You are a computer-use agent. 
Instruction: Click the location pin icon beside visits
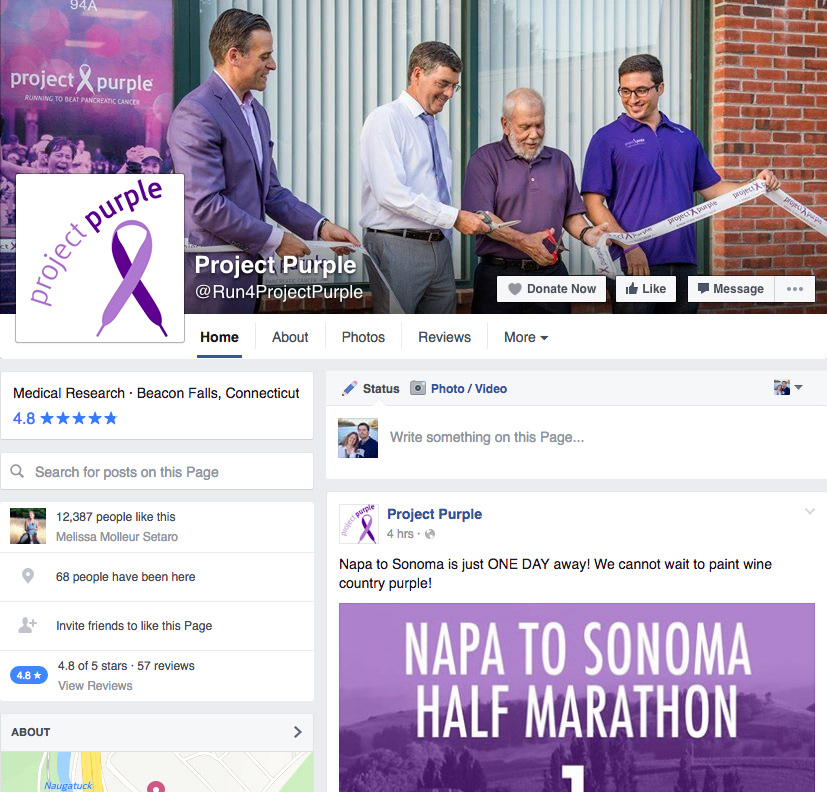[28, 576]
